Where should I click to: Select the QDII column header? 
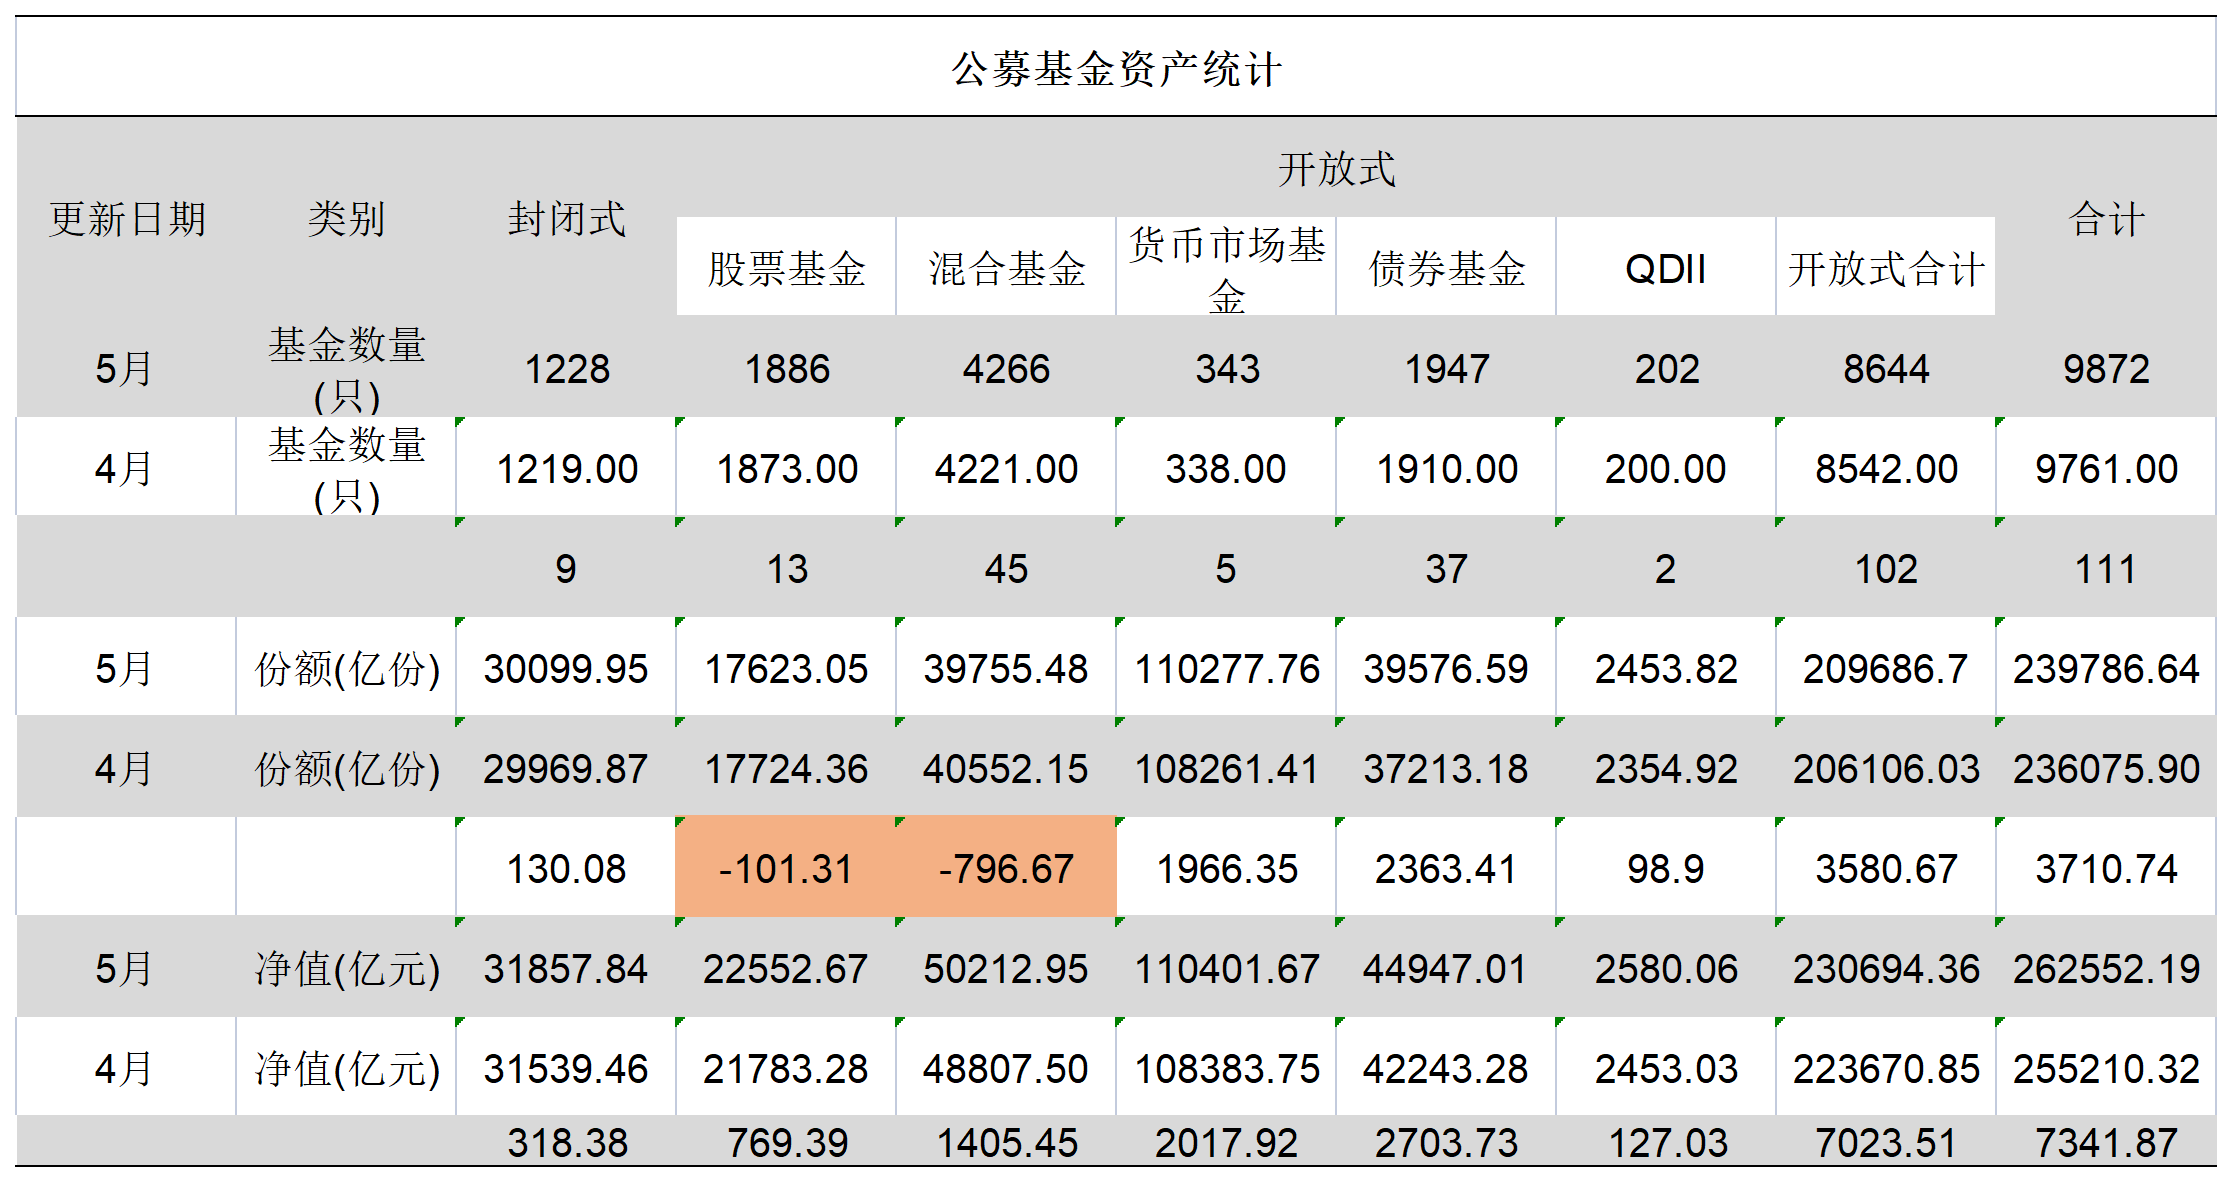1666,268
